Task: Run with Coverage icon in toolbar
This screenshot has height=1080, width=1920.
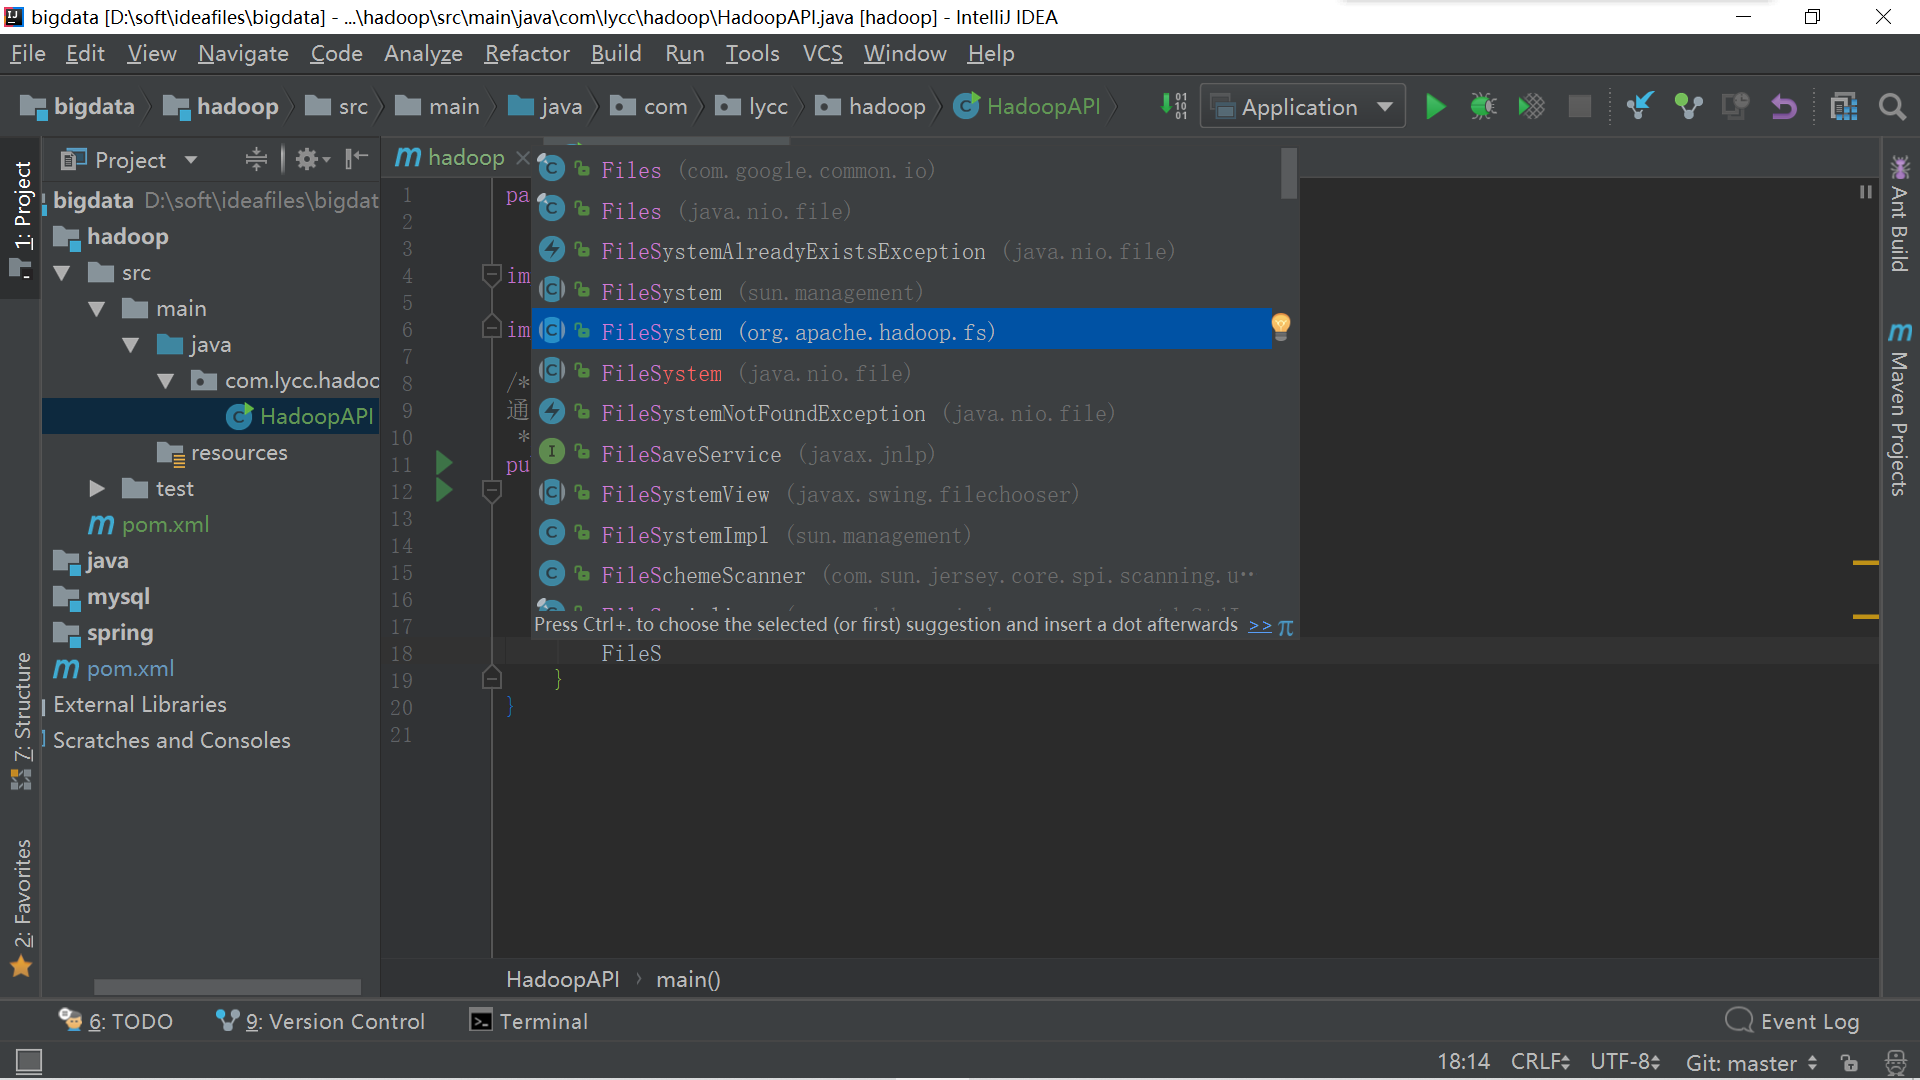Action: [x=1531, y=107]
